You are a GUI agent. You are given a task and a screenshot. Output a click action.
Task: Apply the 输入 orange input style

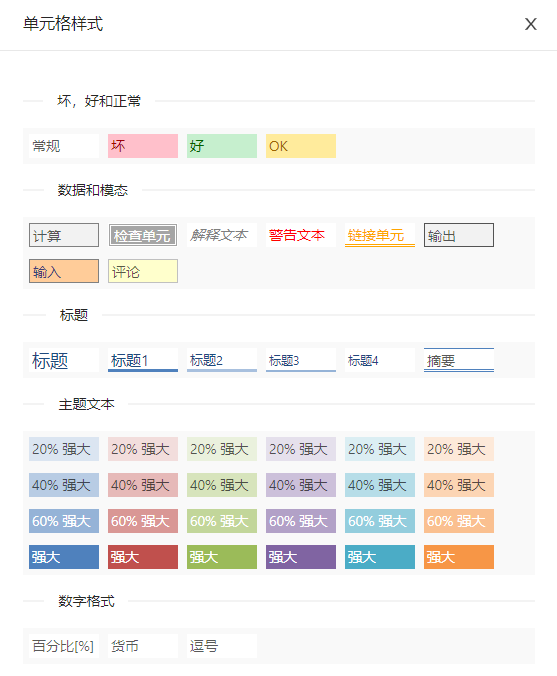tap(64, 271)
